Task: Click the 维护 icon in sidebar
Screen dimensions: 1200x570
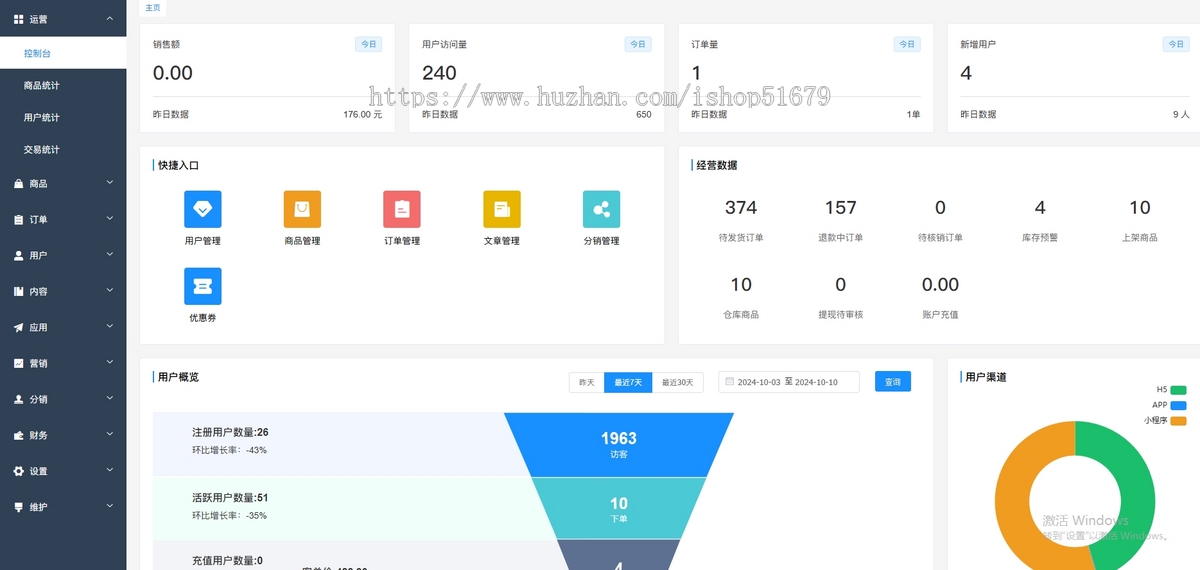Action: [18, 507]
